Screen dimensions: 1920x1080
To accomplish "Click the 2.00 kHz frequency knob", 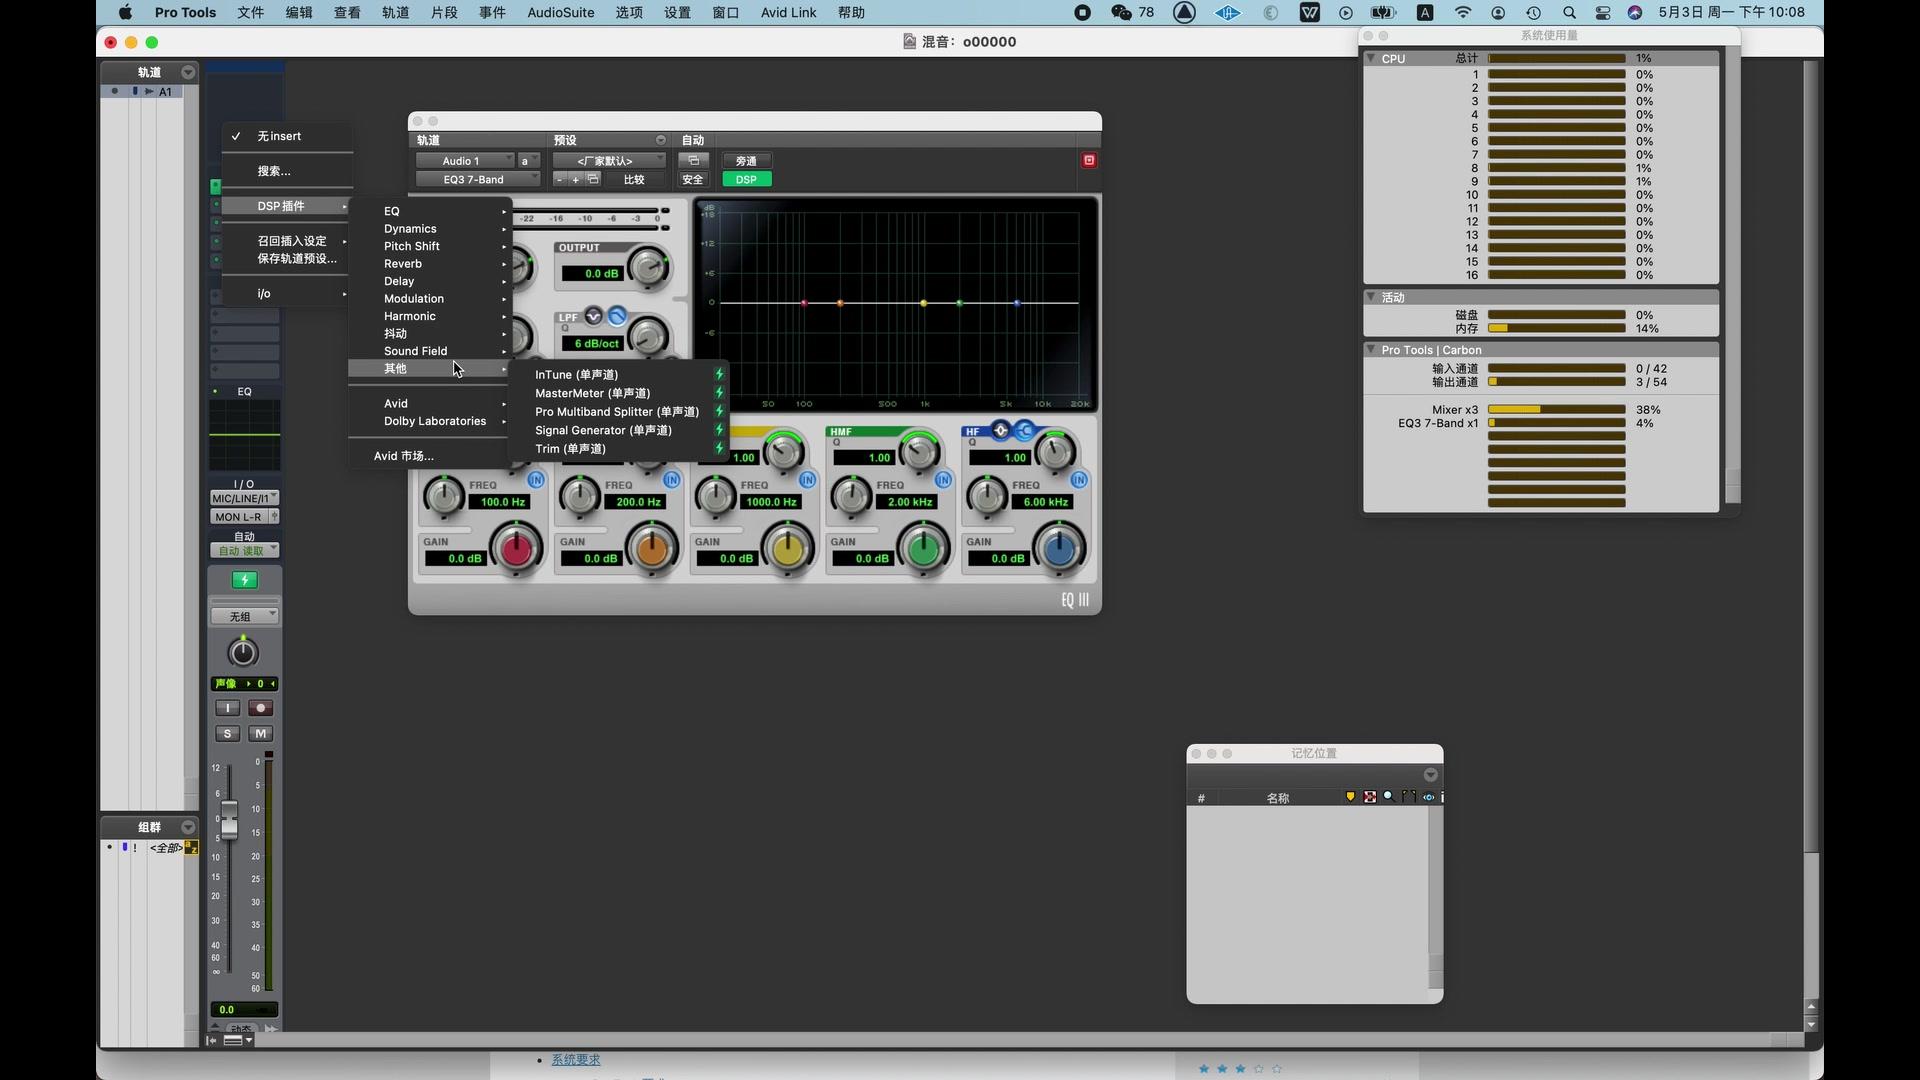I will click(x=851, y=496).
